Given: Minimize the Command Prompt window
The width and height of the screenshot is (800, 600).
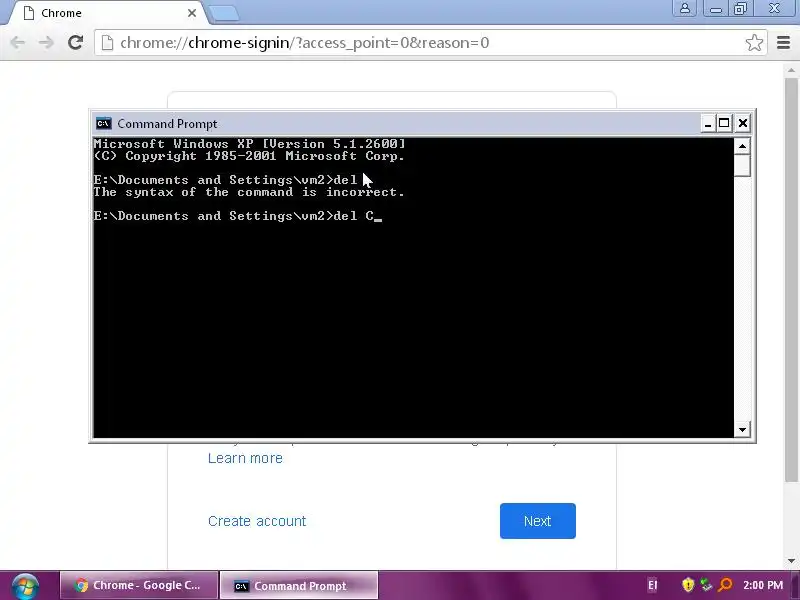Looking at the screenshot, I should coord(707,123).
